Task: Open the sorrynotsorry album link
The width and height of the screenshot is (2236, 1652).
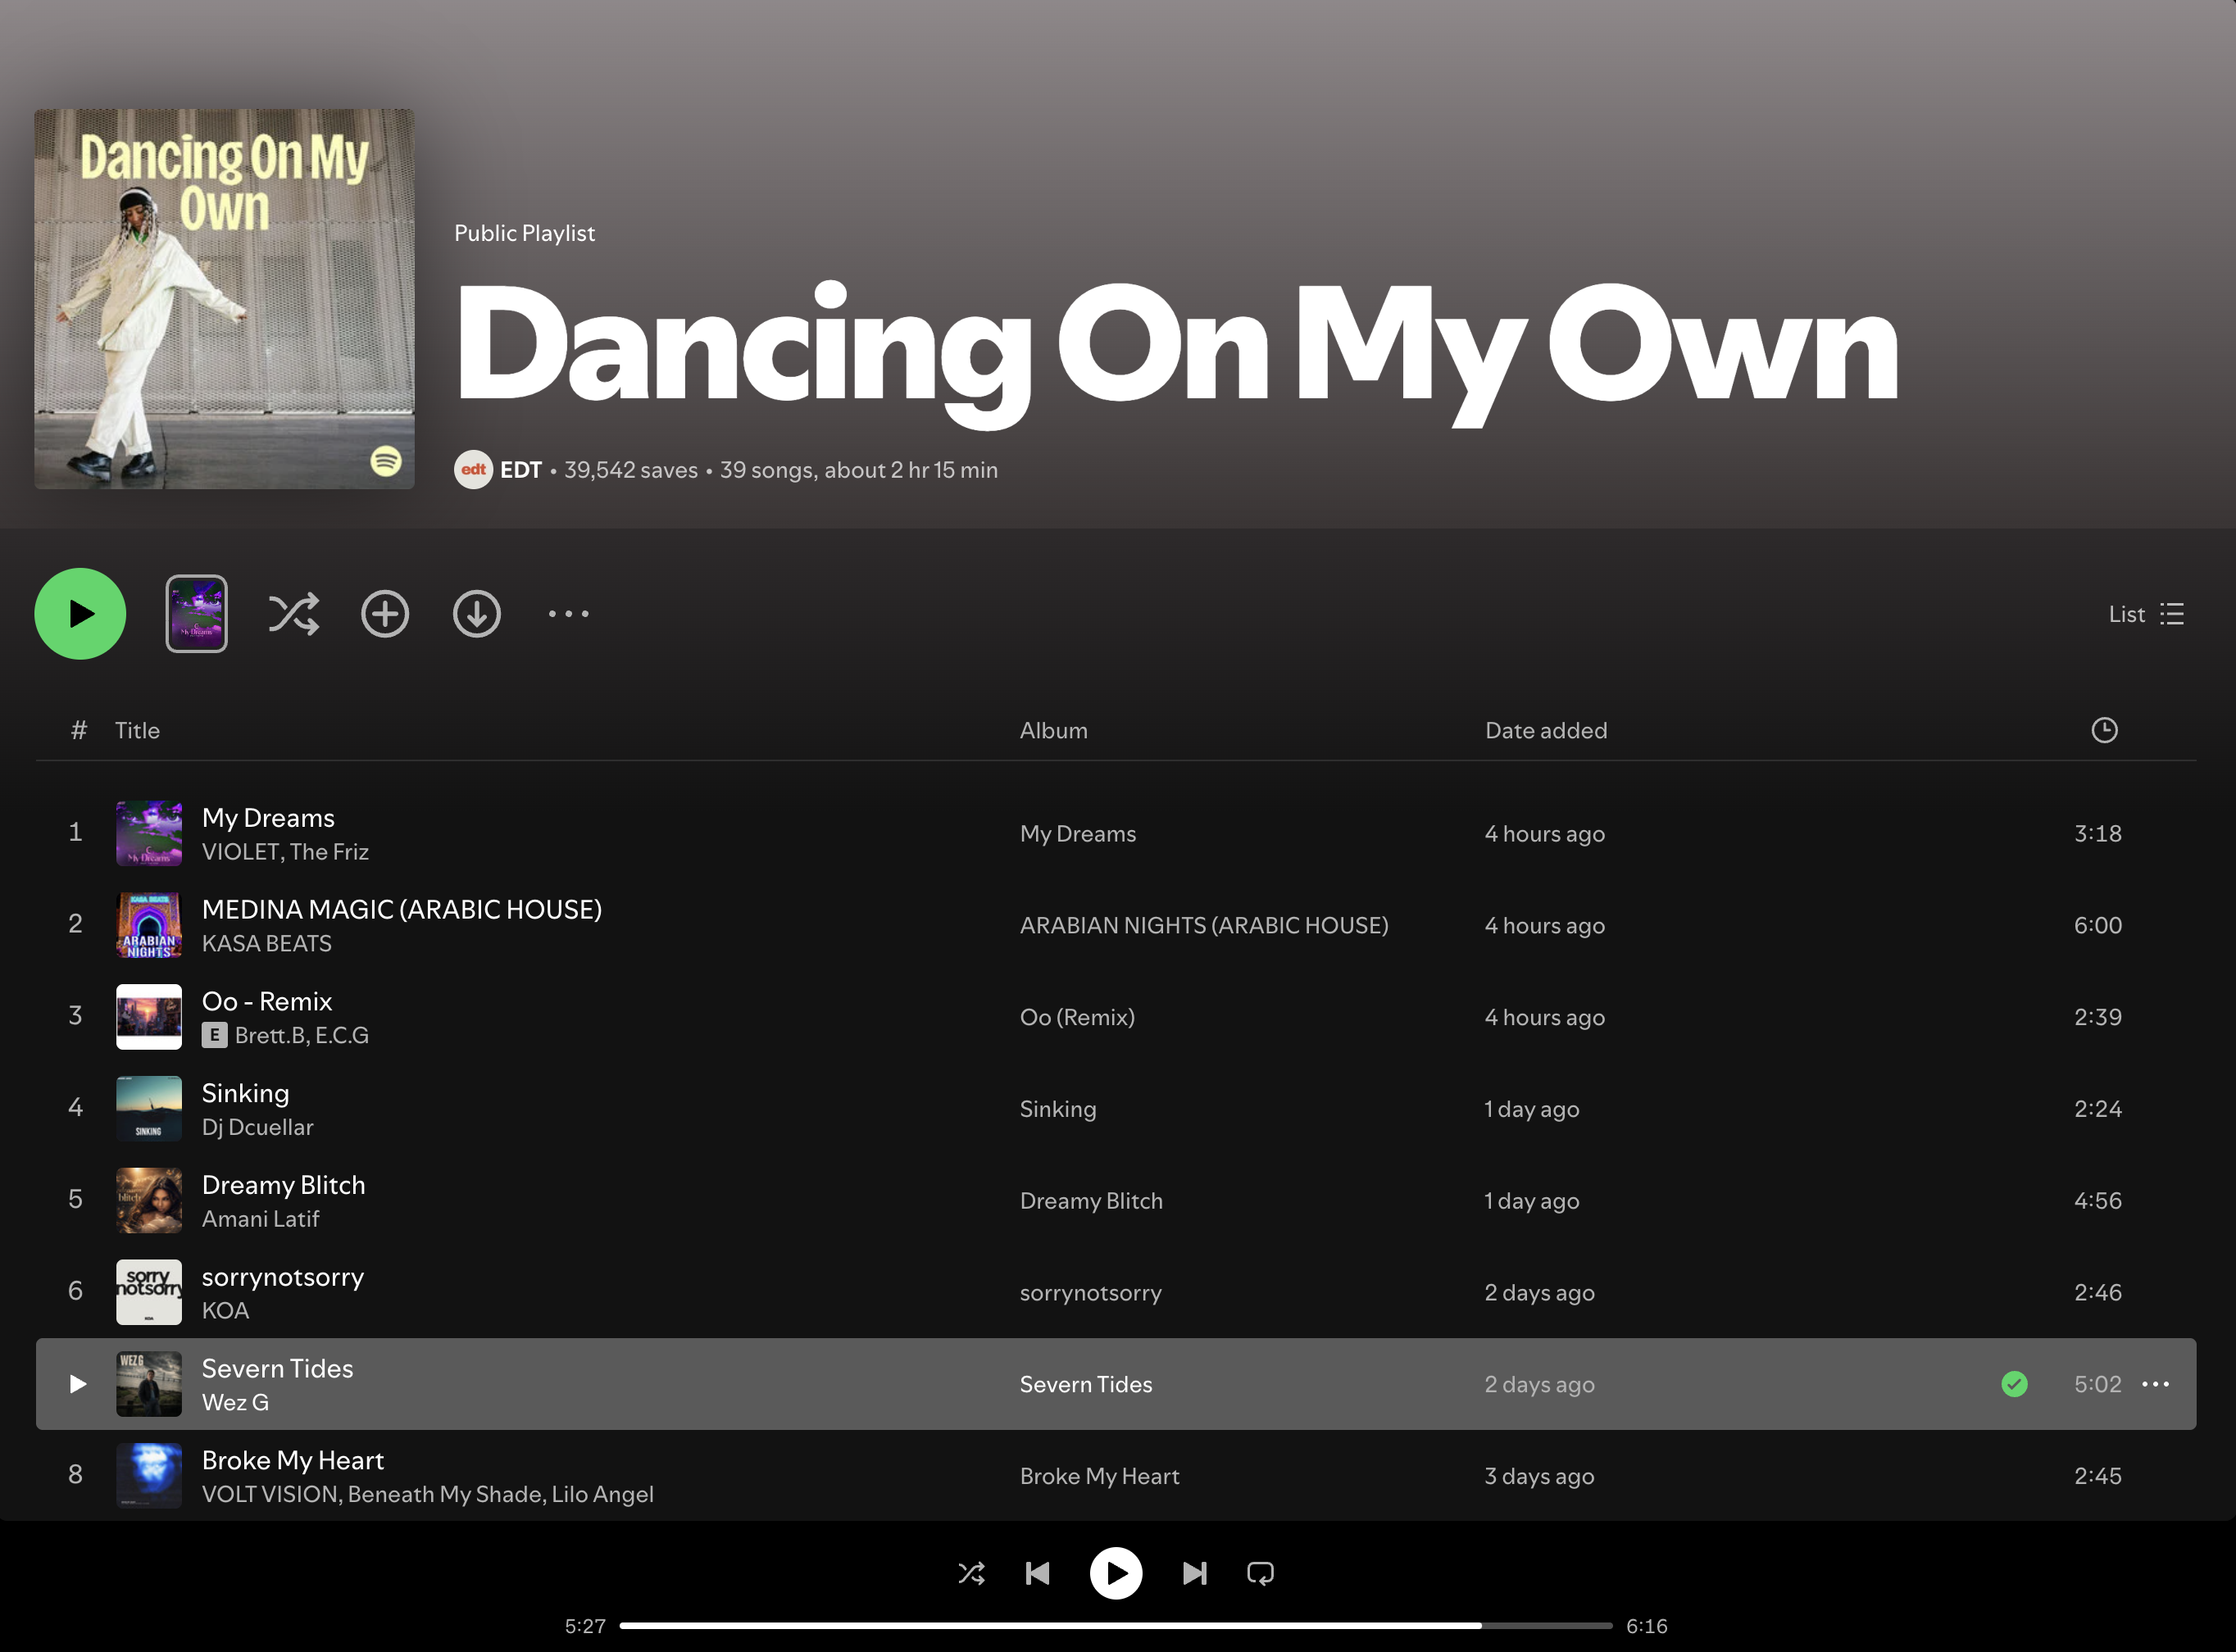Action: 1091,1292
